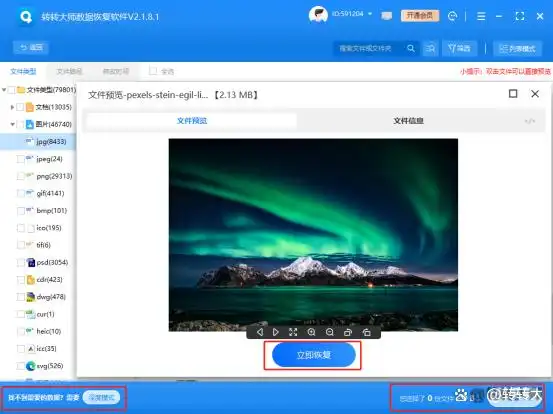Open the message icon beside the account ID
This screenshot has height=414, width=553.
pyautogui.click(x=387, y=16)
